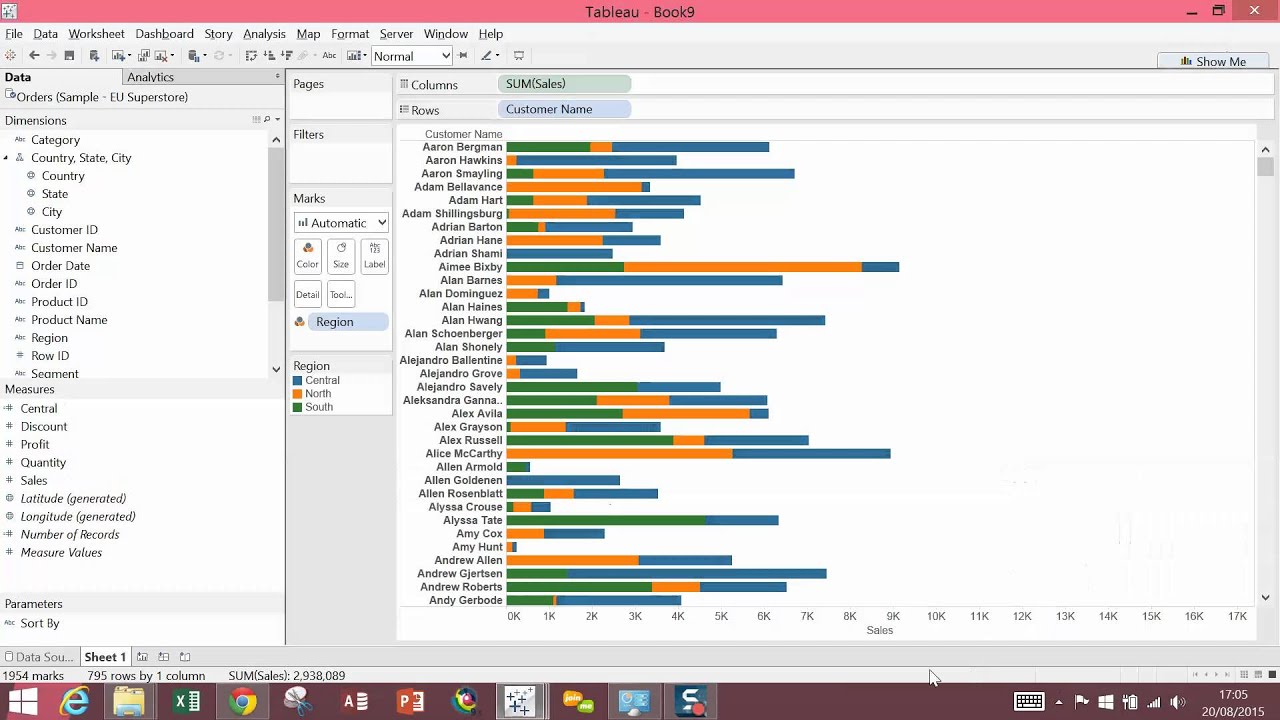Open the Normal fit dropdown
This screenshot has width=1280, height=720.
(x=412, y=56)
